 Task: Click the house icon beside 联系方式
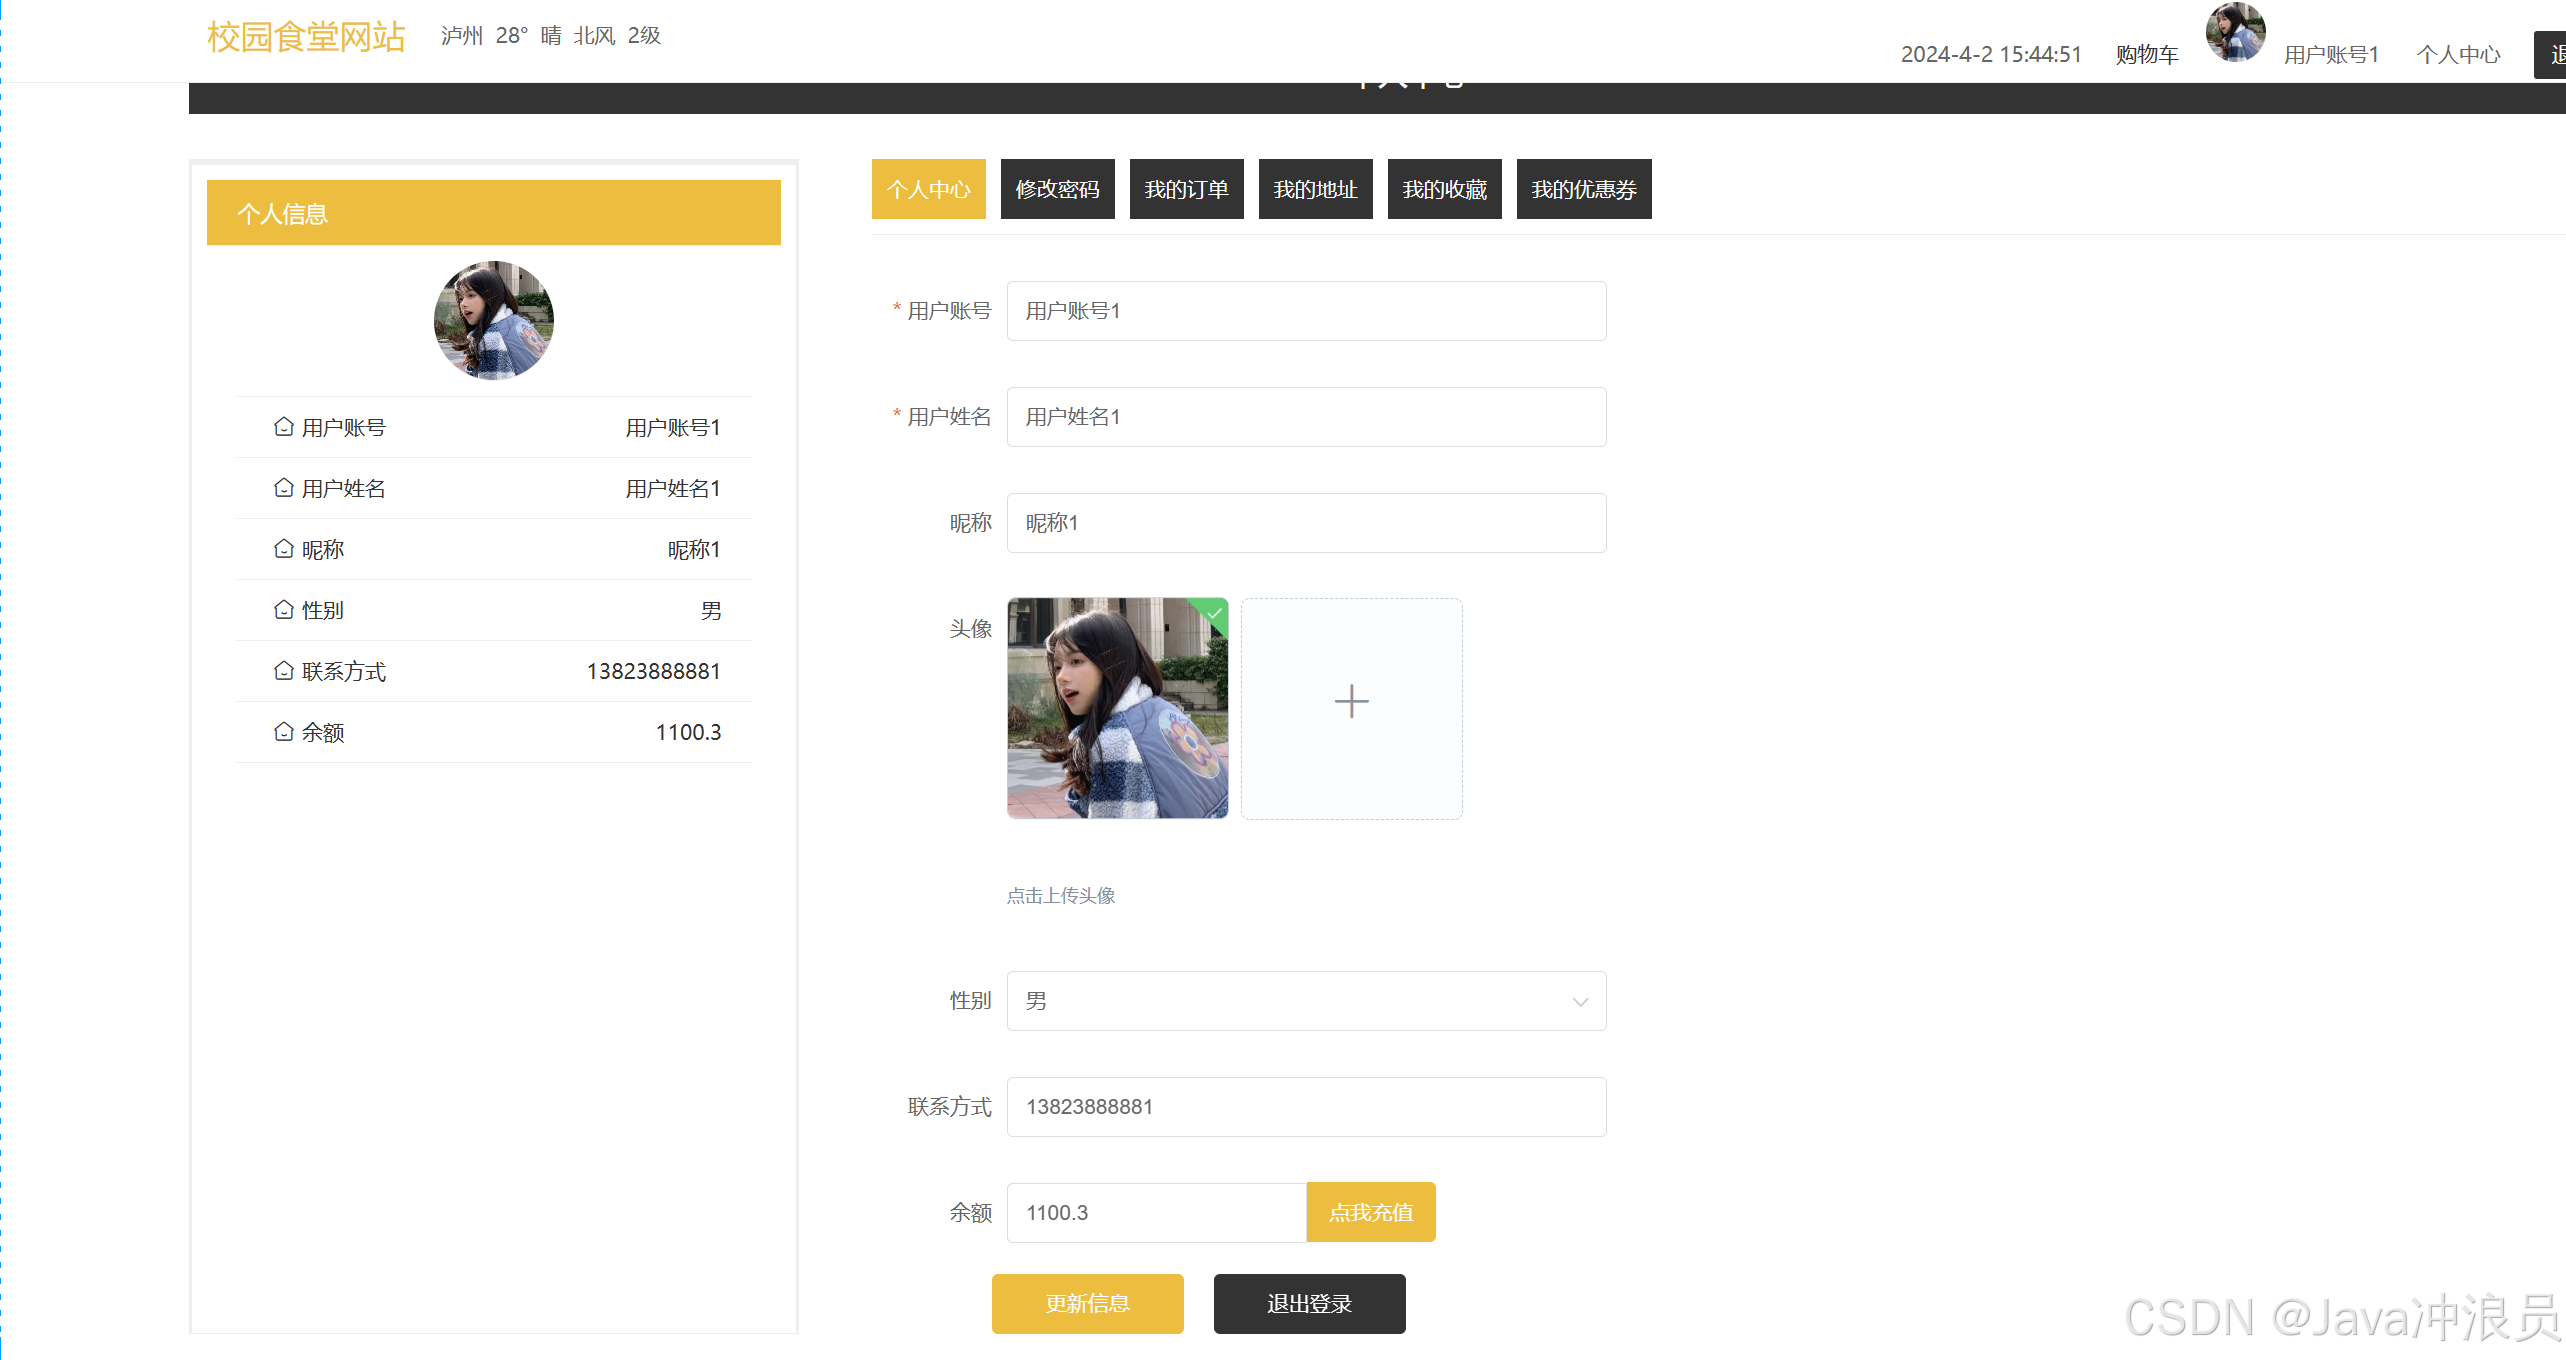284,671
